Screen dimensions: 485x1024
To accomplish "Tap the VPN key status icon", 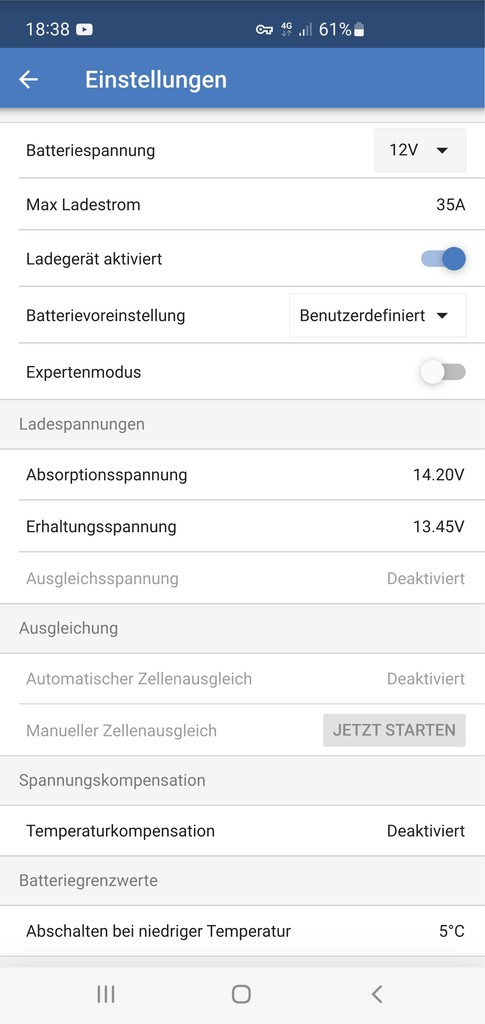I will (x=264, y=29).
